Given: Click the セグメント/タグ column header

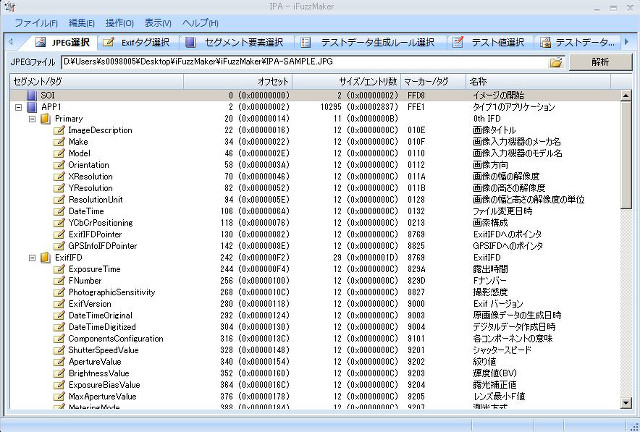Looking at the screenshot, I should click(96, 82).
